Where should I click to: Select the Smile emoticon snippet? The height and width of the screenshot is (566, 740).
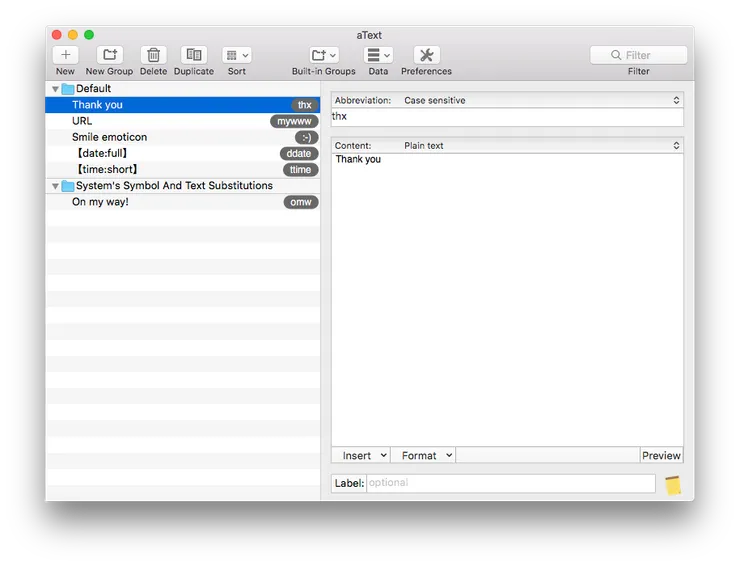(x=109, y=137)
